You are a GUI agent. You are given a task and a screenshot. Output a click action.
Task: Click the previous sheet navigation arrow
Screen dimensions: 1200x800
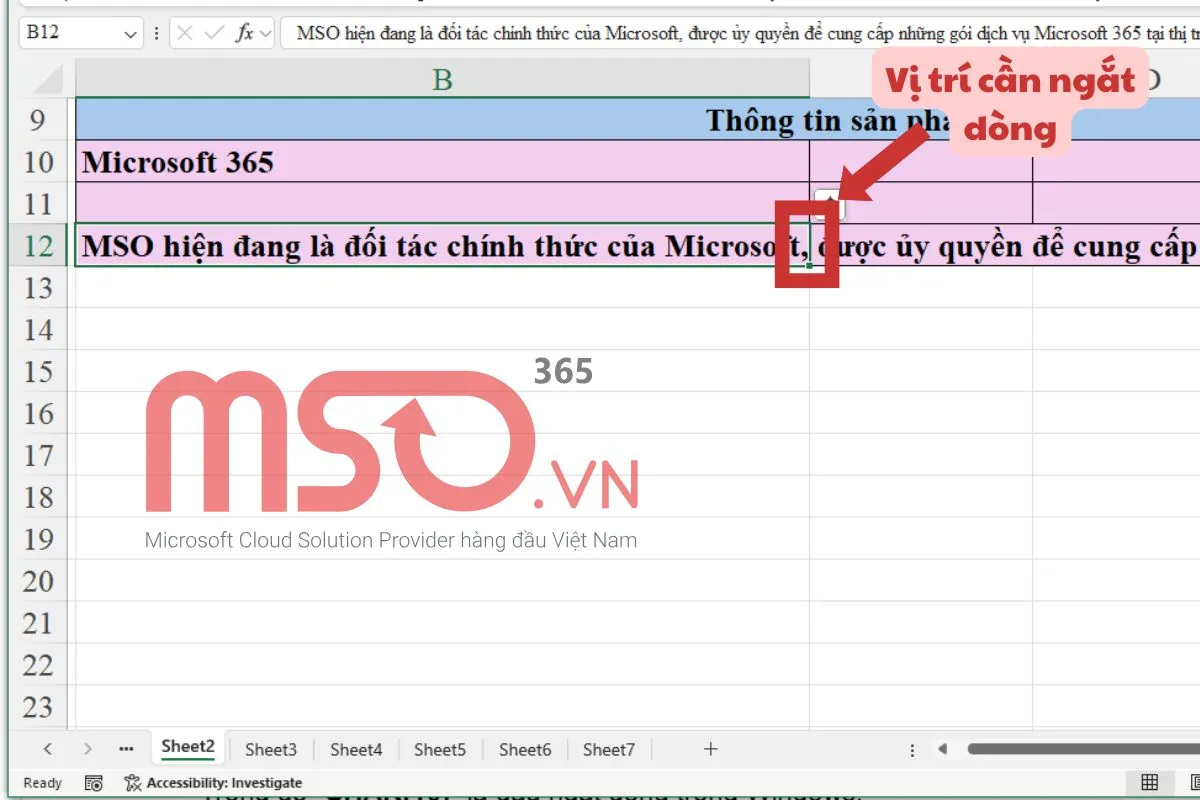coord(47,749)
